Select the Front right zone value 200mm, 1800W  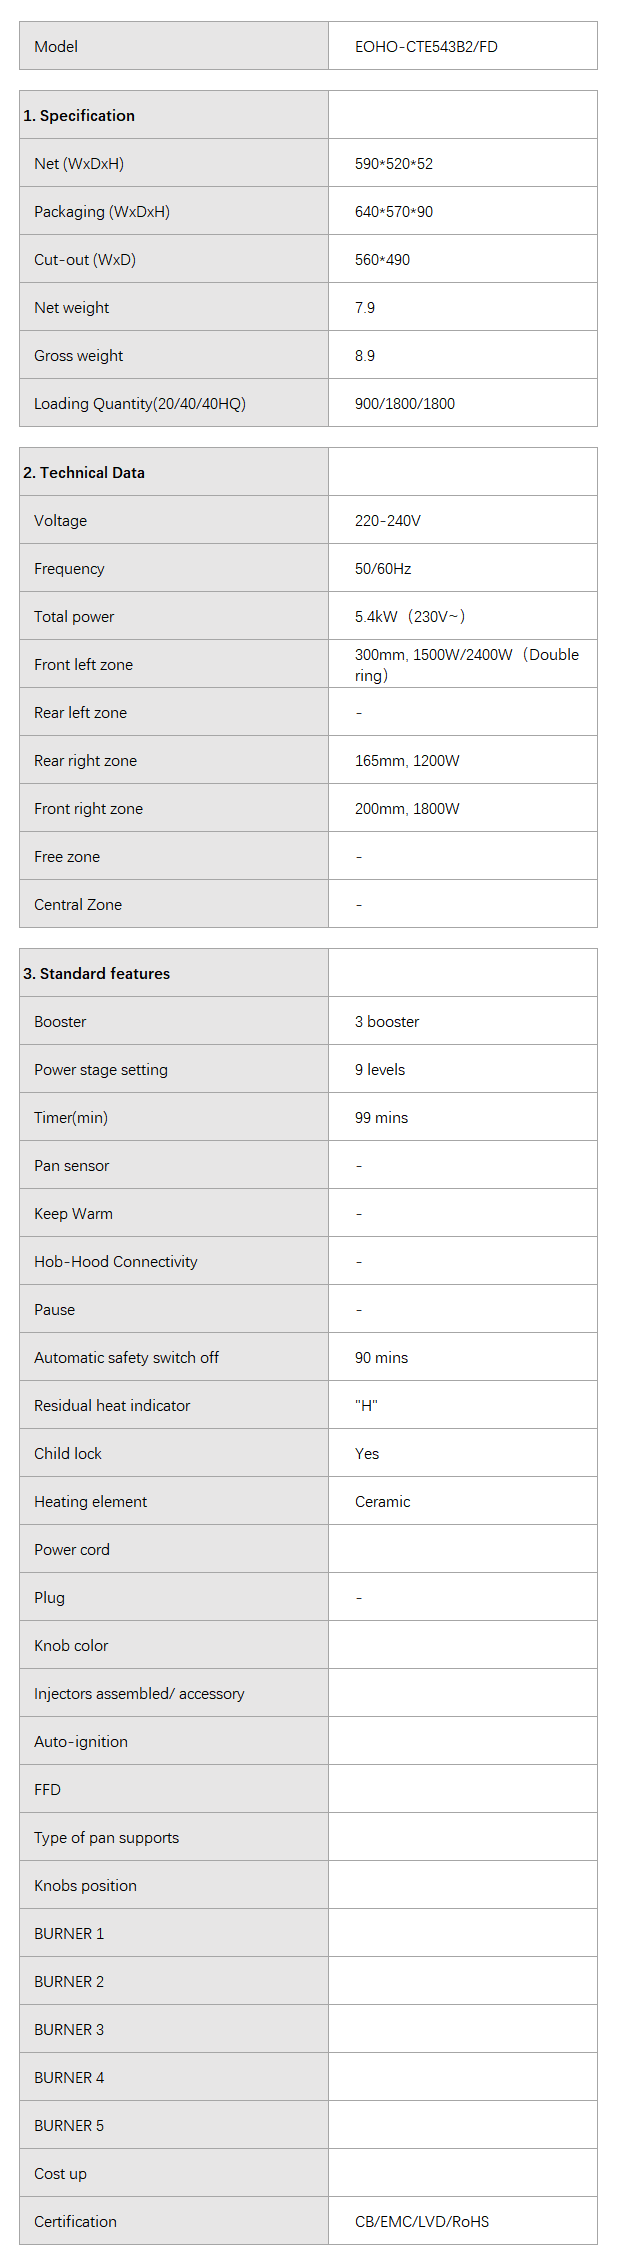[407, 808]
